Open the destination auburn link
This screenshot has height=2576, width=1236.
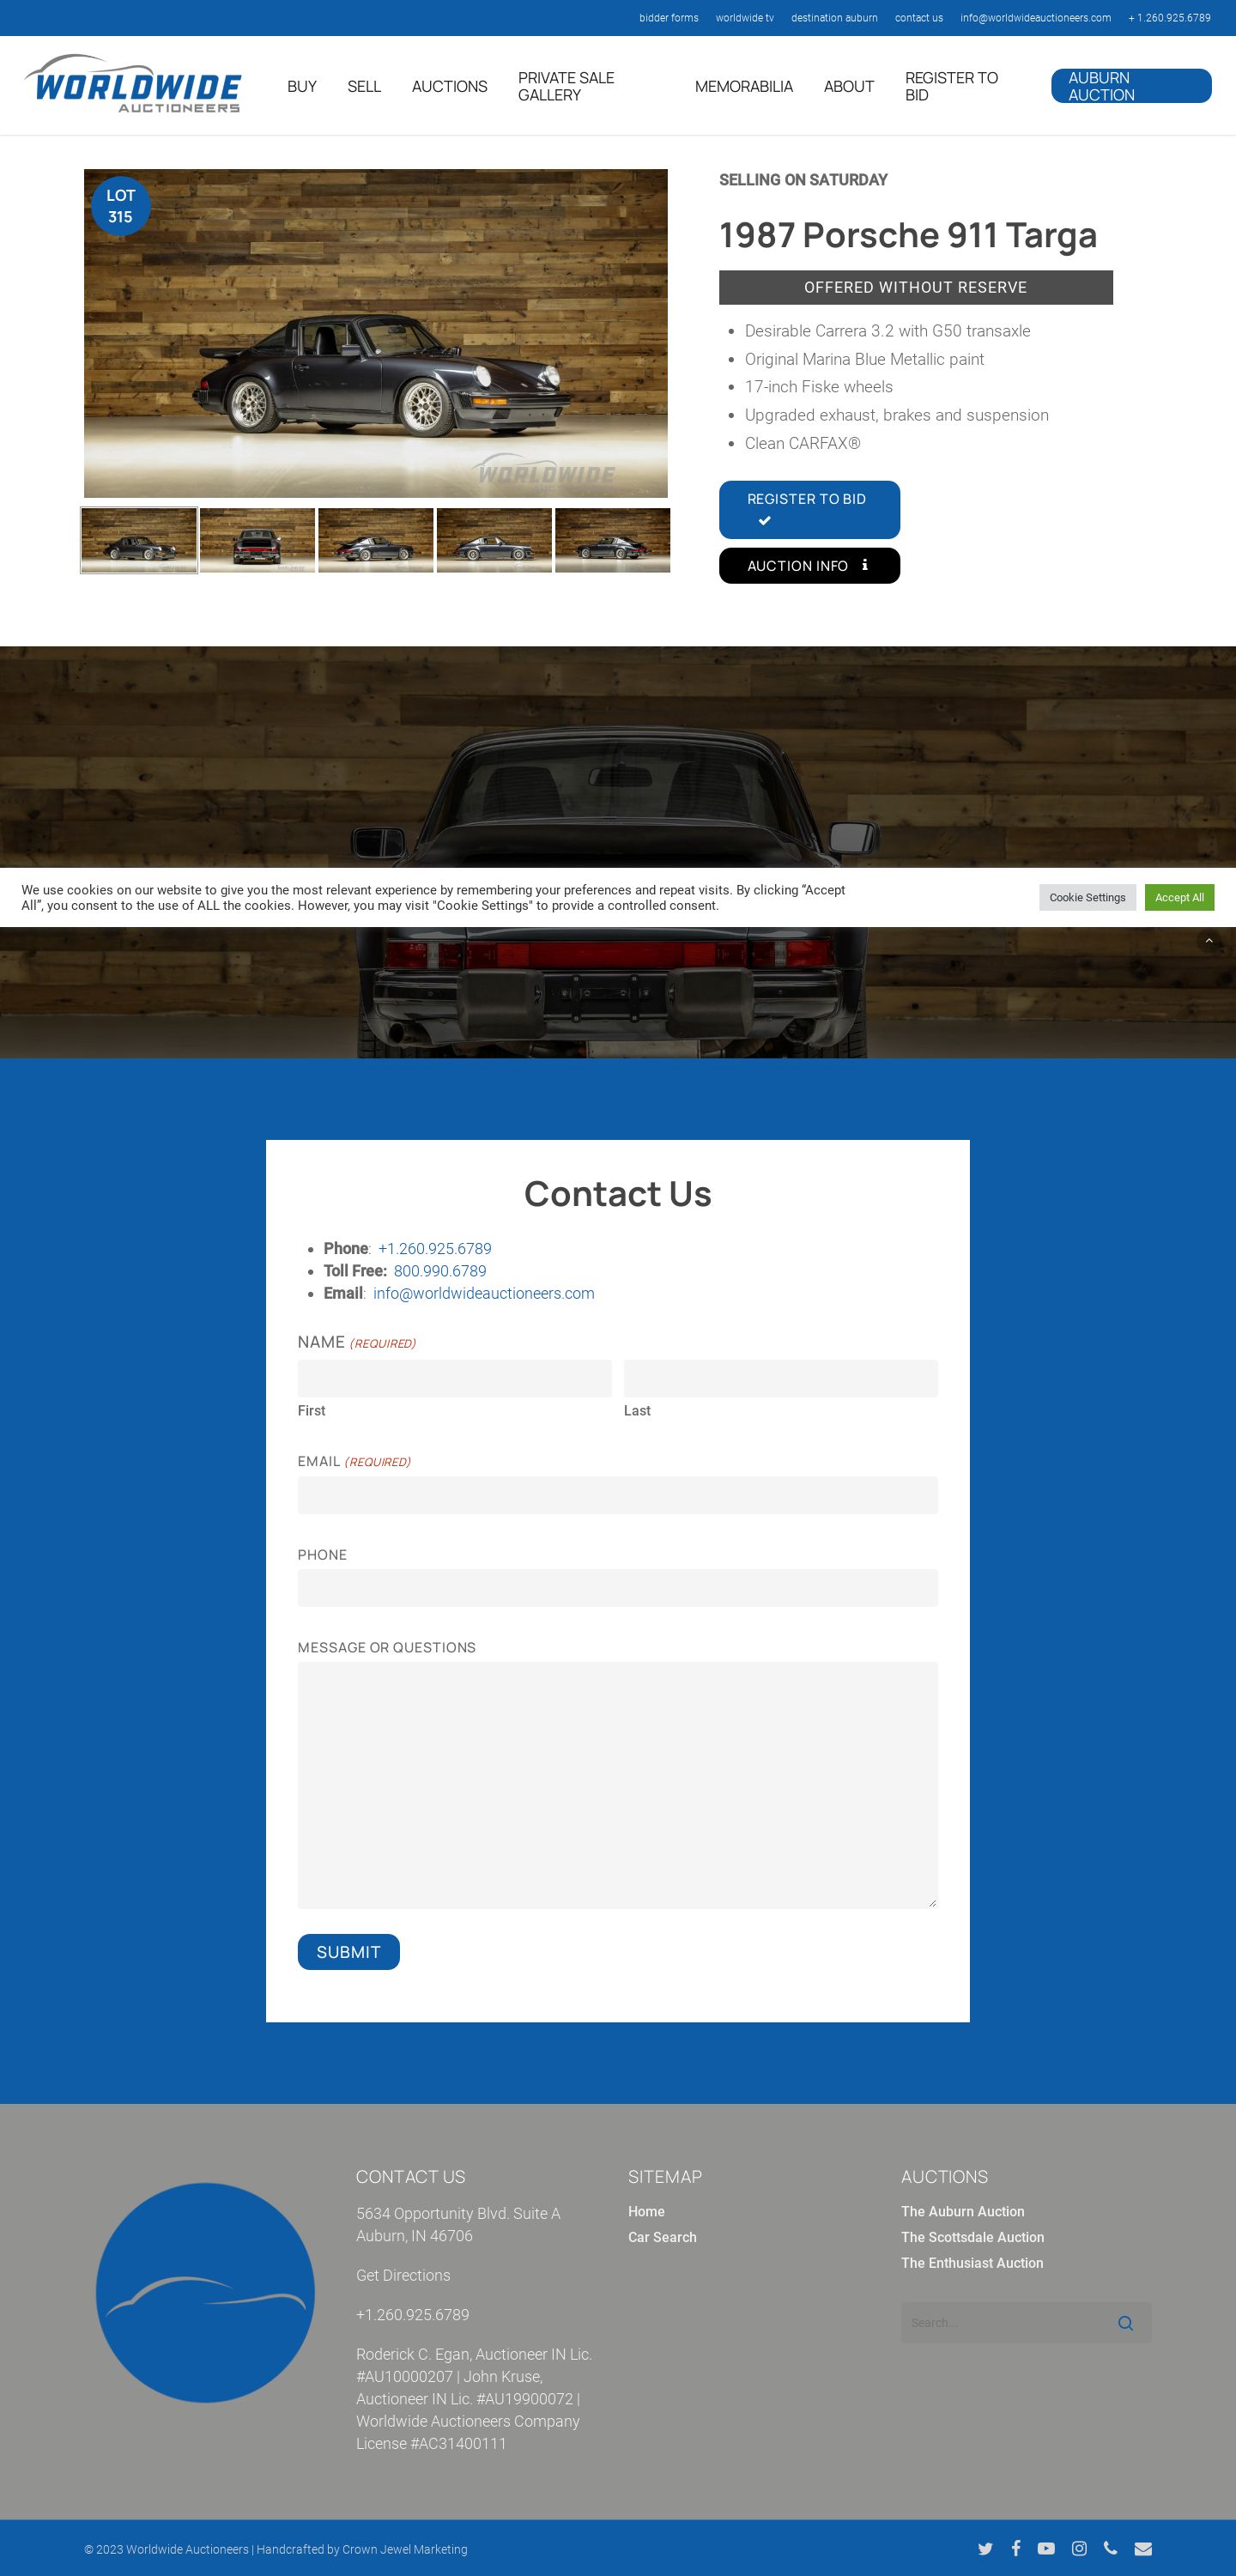click(834, 18)
